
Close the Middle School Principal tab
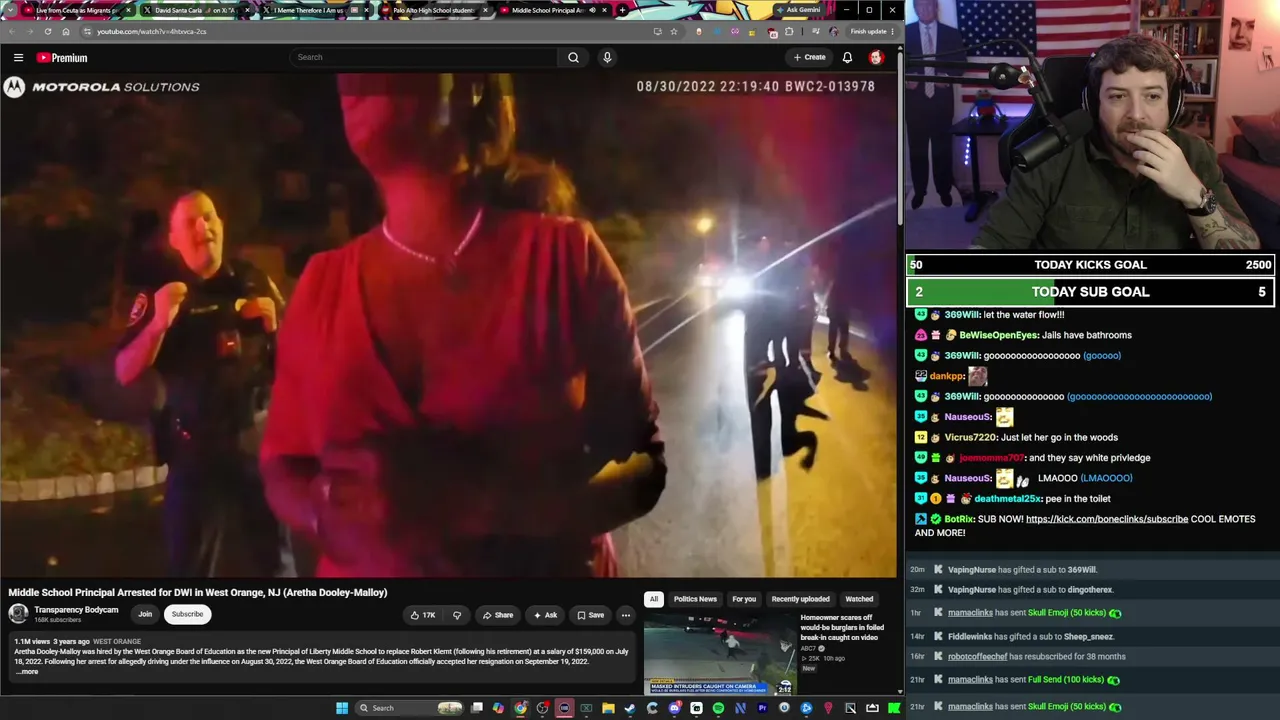pos(604,10)
